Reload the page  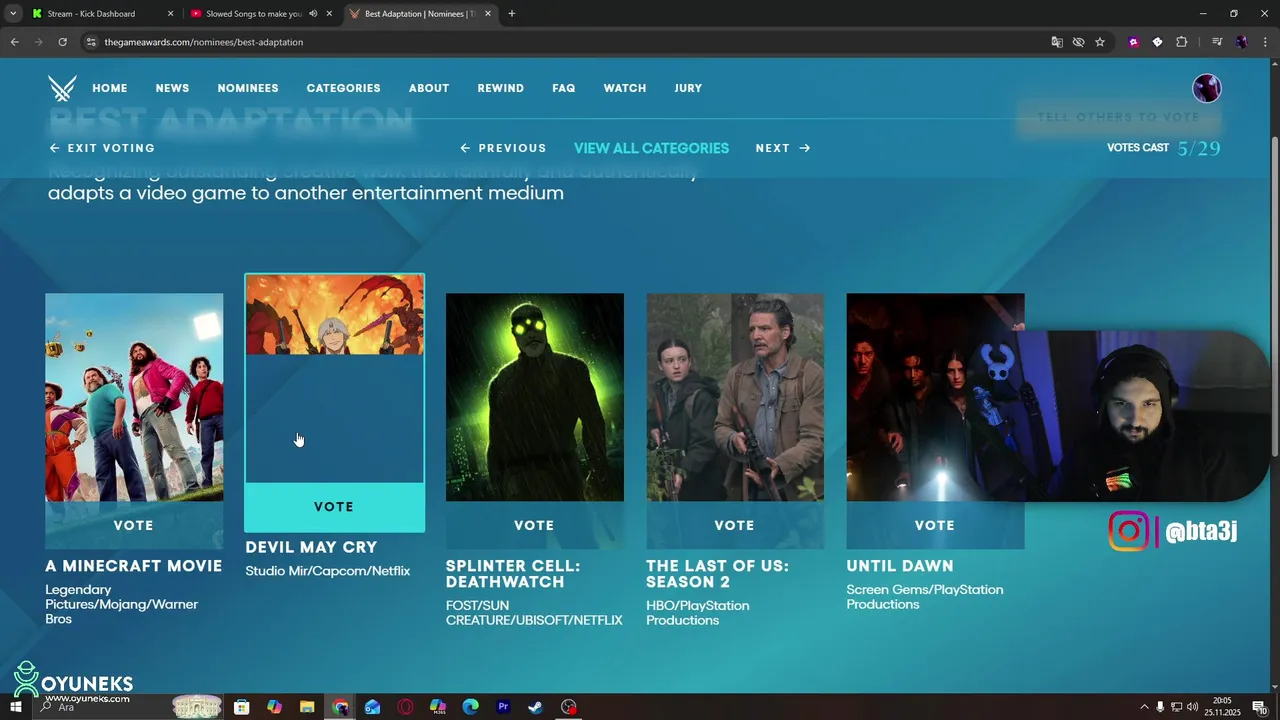pos(62,42)
